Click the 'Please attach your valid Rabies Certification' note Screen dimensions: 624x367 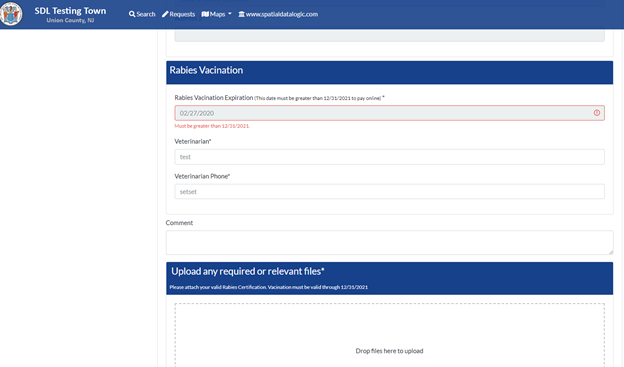tap(269, 287)
